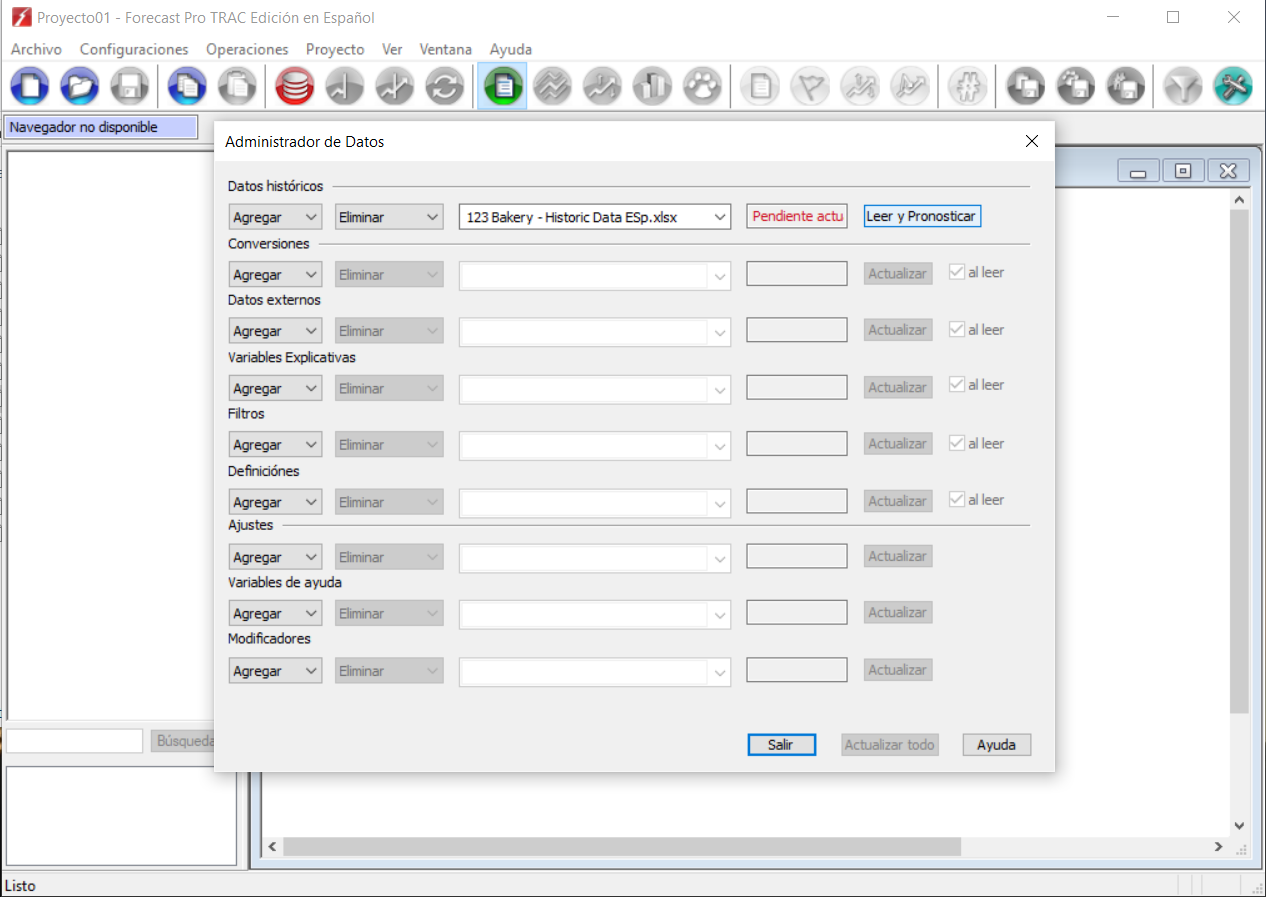
Task: Open Agregar dropdown under Variables Explicativas
Action: 275,388
